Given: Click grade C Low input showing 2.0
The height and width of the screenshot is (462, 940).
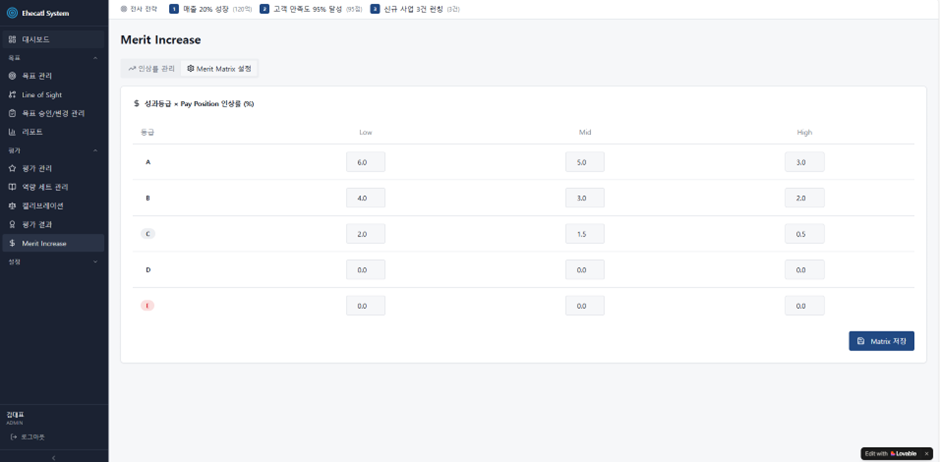Looking at the screenshot, I should (x=366, y=234).
